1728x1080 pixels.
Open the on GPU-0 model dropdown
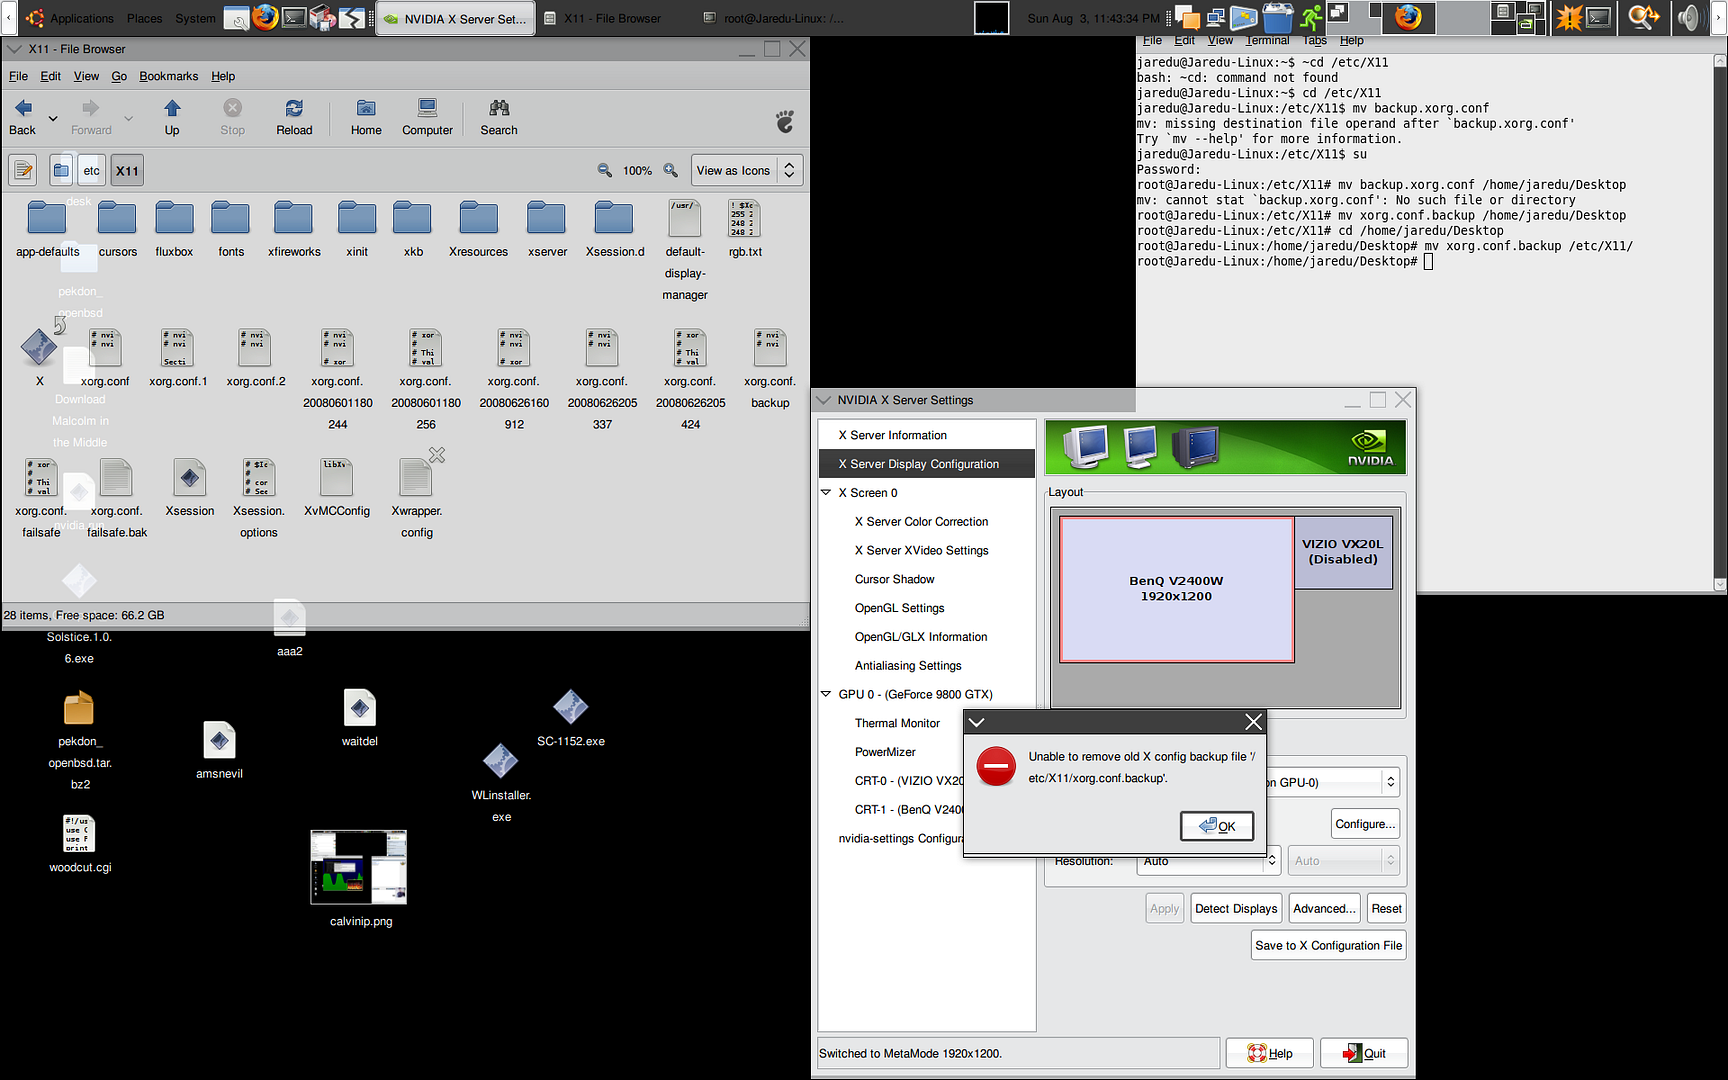click(1331, 782)
